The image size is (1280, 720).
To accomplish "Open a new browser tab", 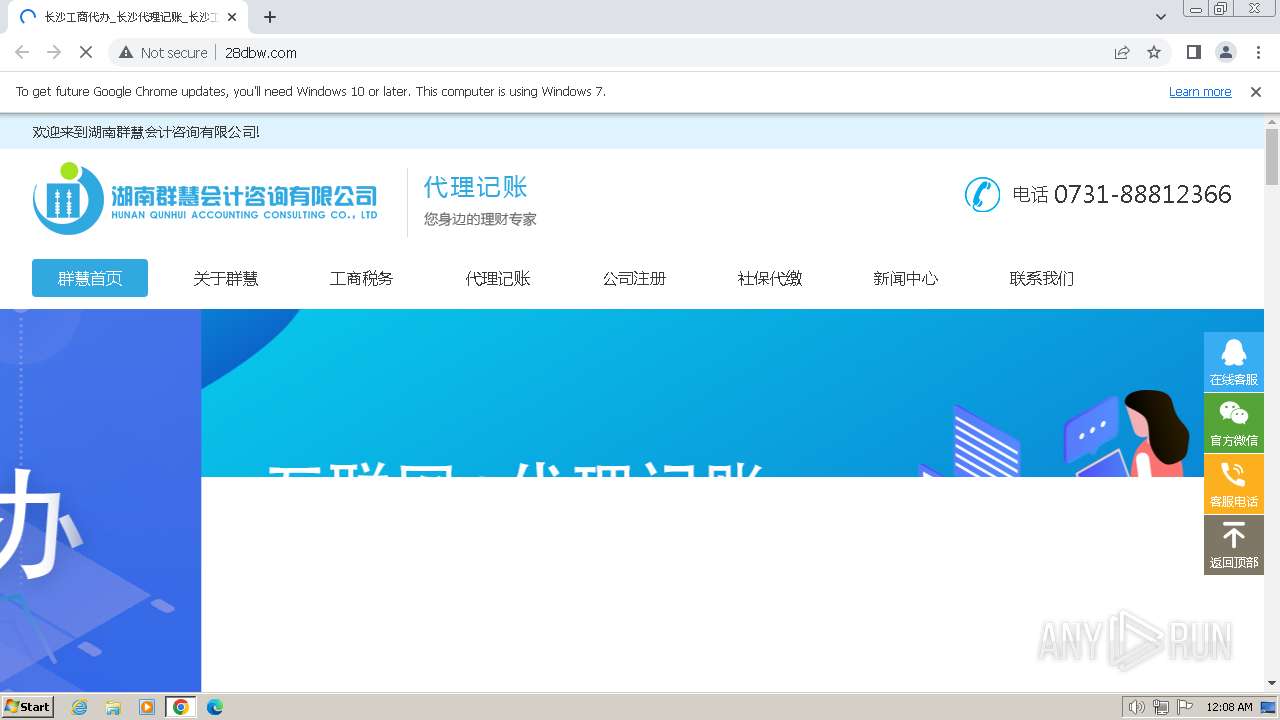I will point(270,17).
